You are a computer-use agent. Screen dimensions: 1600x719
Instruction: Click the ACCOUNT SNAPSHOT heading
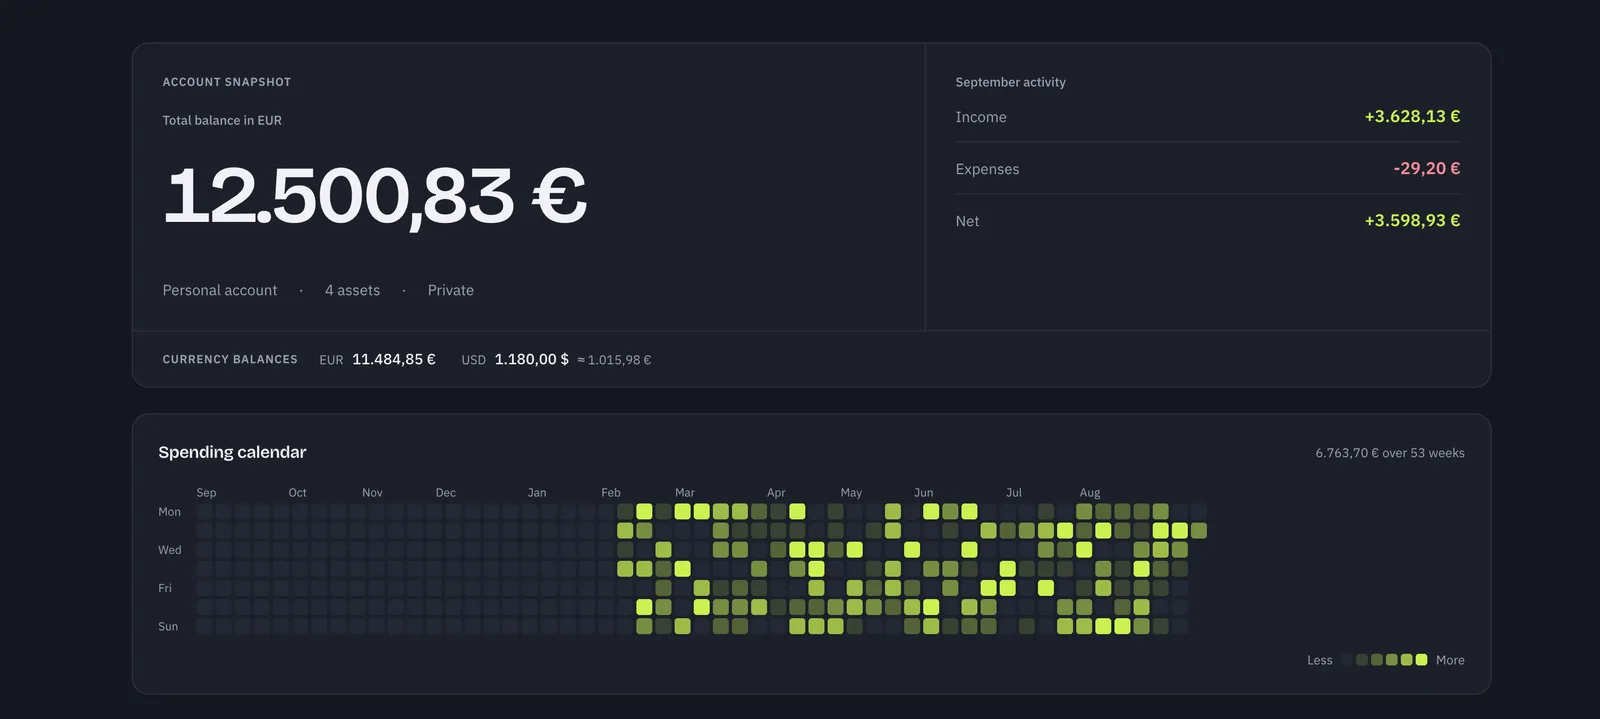pos(227,82)
